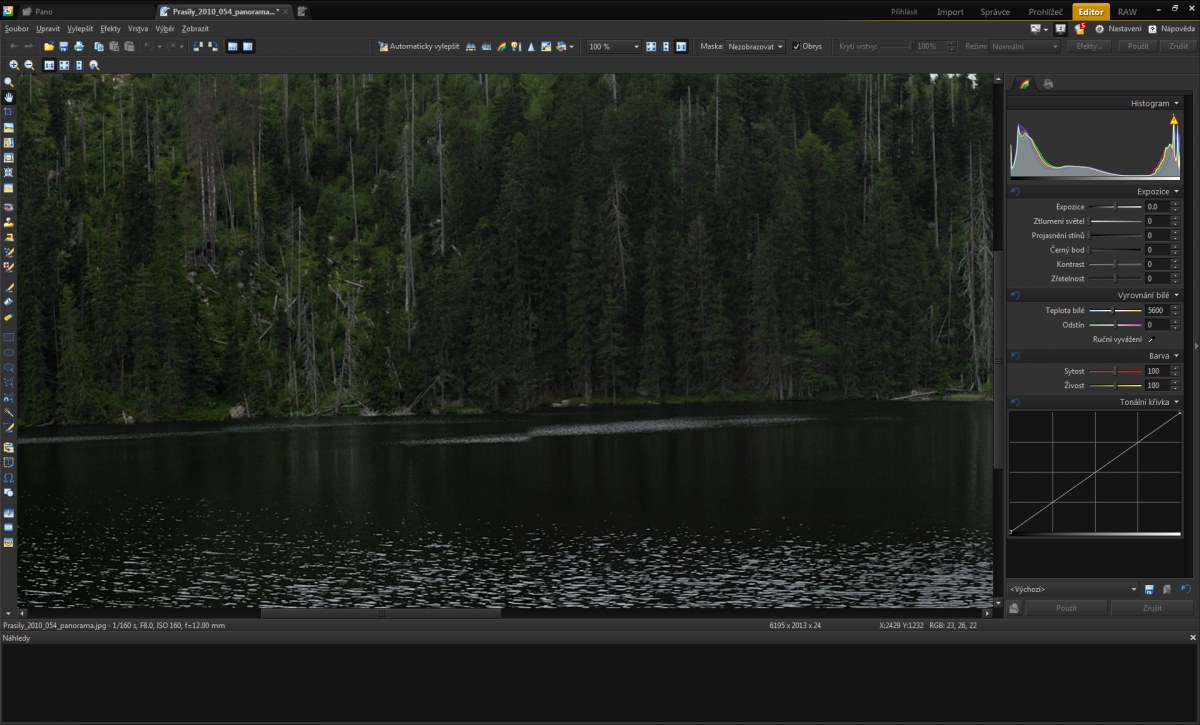Reset the Expozice section with the undo arrow
The image size is (1200, 725).
click(x=1015, y=191)
